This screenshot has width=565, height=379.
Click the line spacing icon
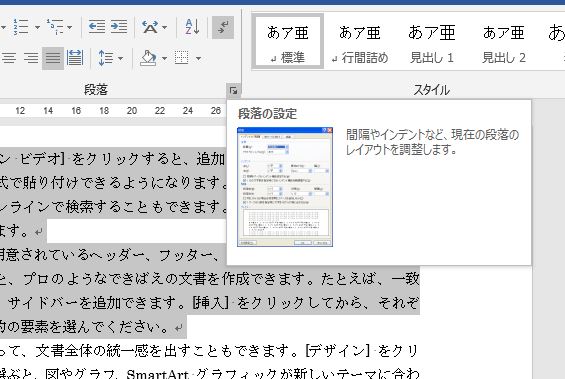(105, 58)
